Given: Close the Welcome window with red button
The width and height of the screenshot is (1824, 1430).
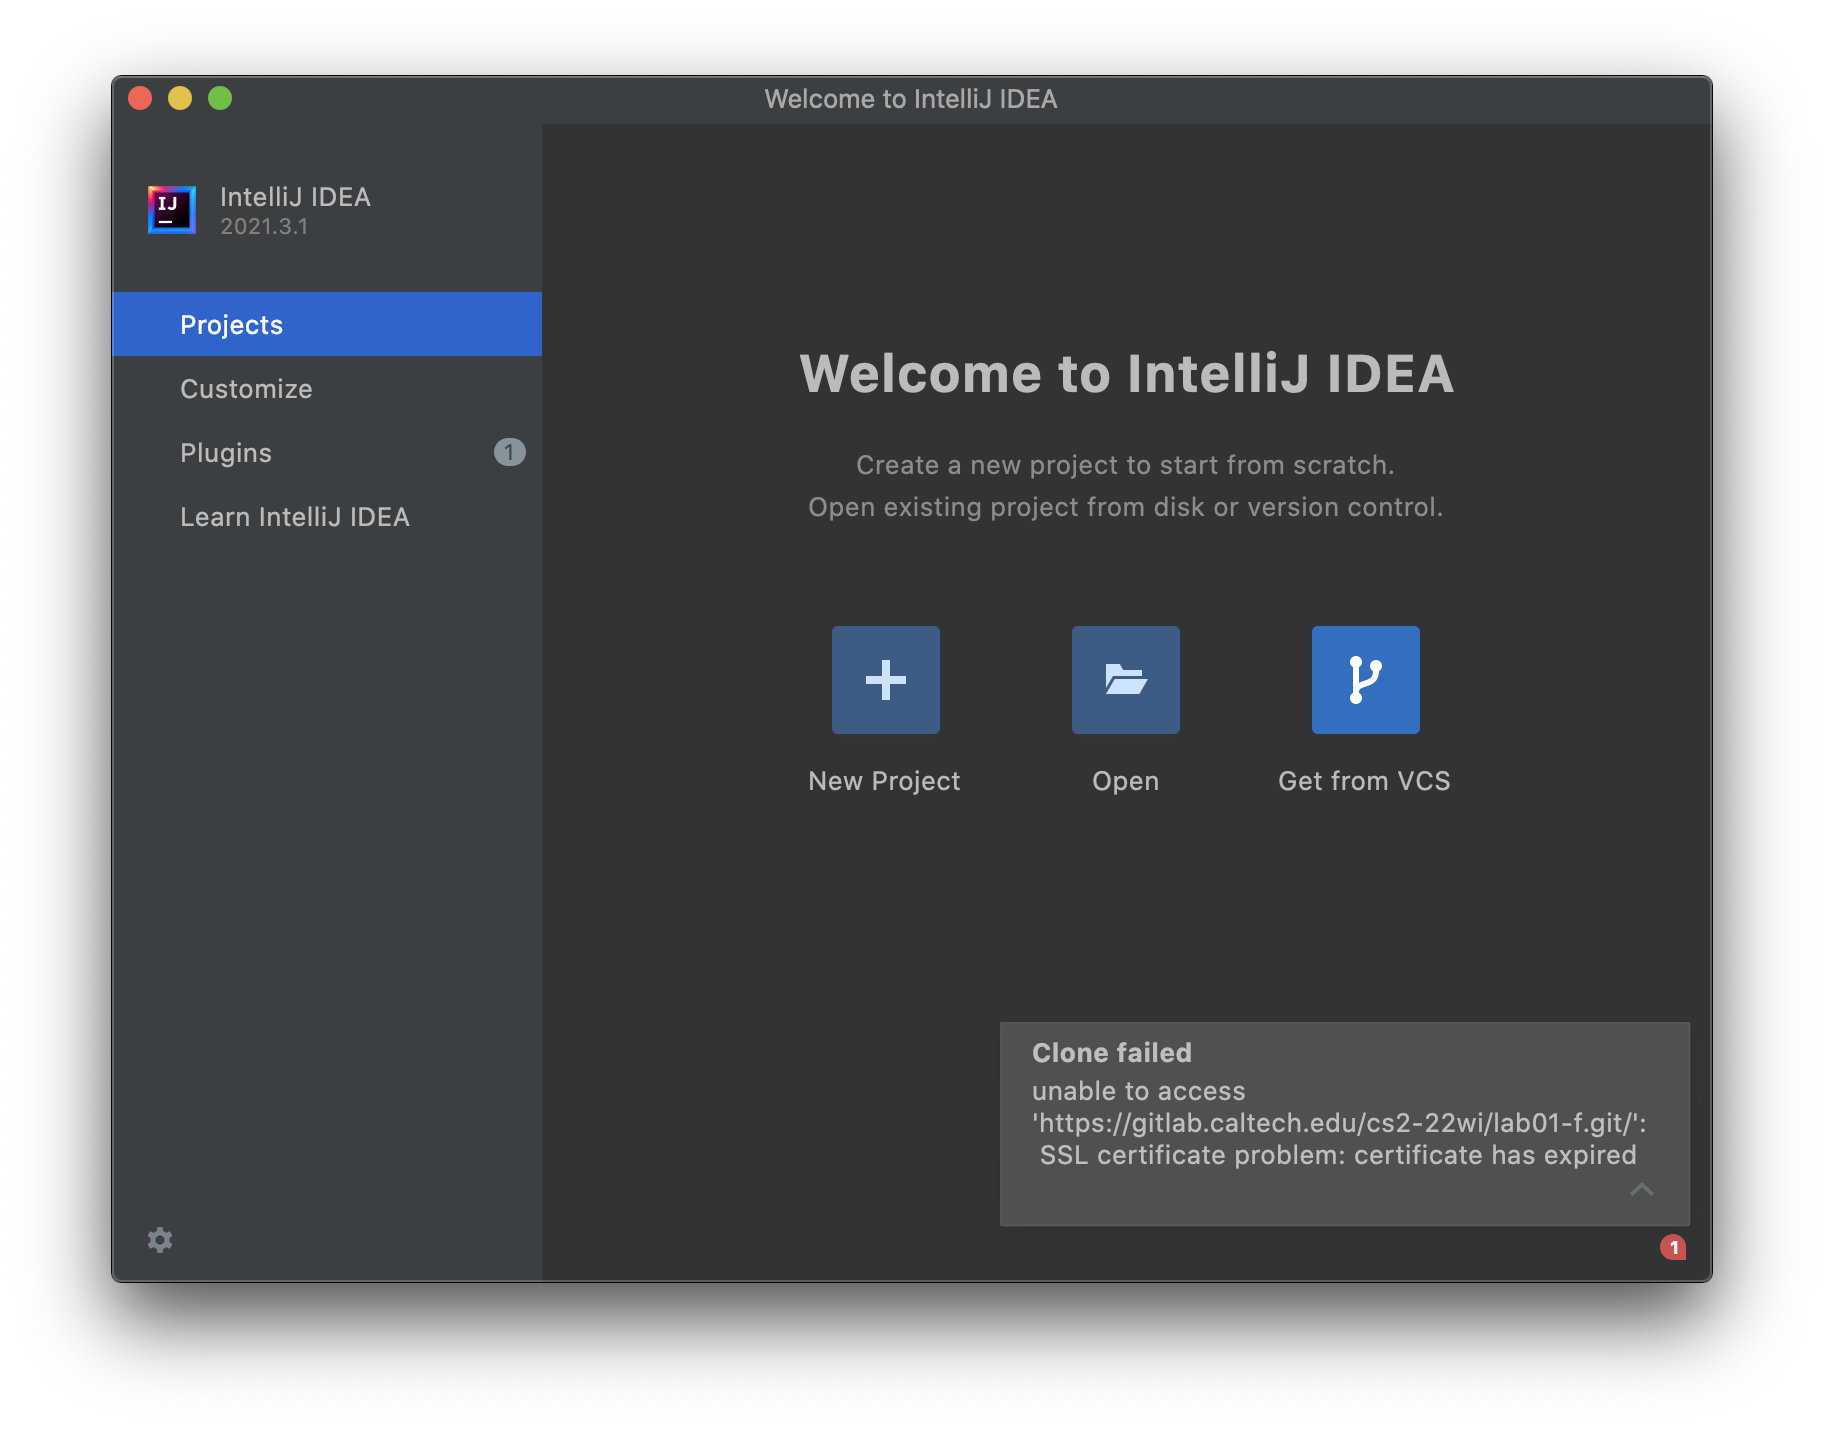Looking at the screenshot, I should click(x=140, y=98).
